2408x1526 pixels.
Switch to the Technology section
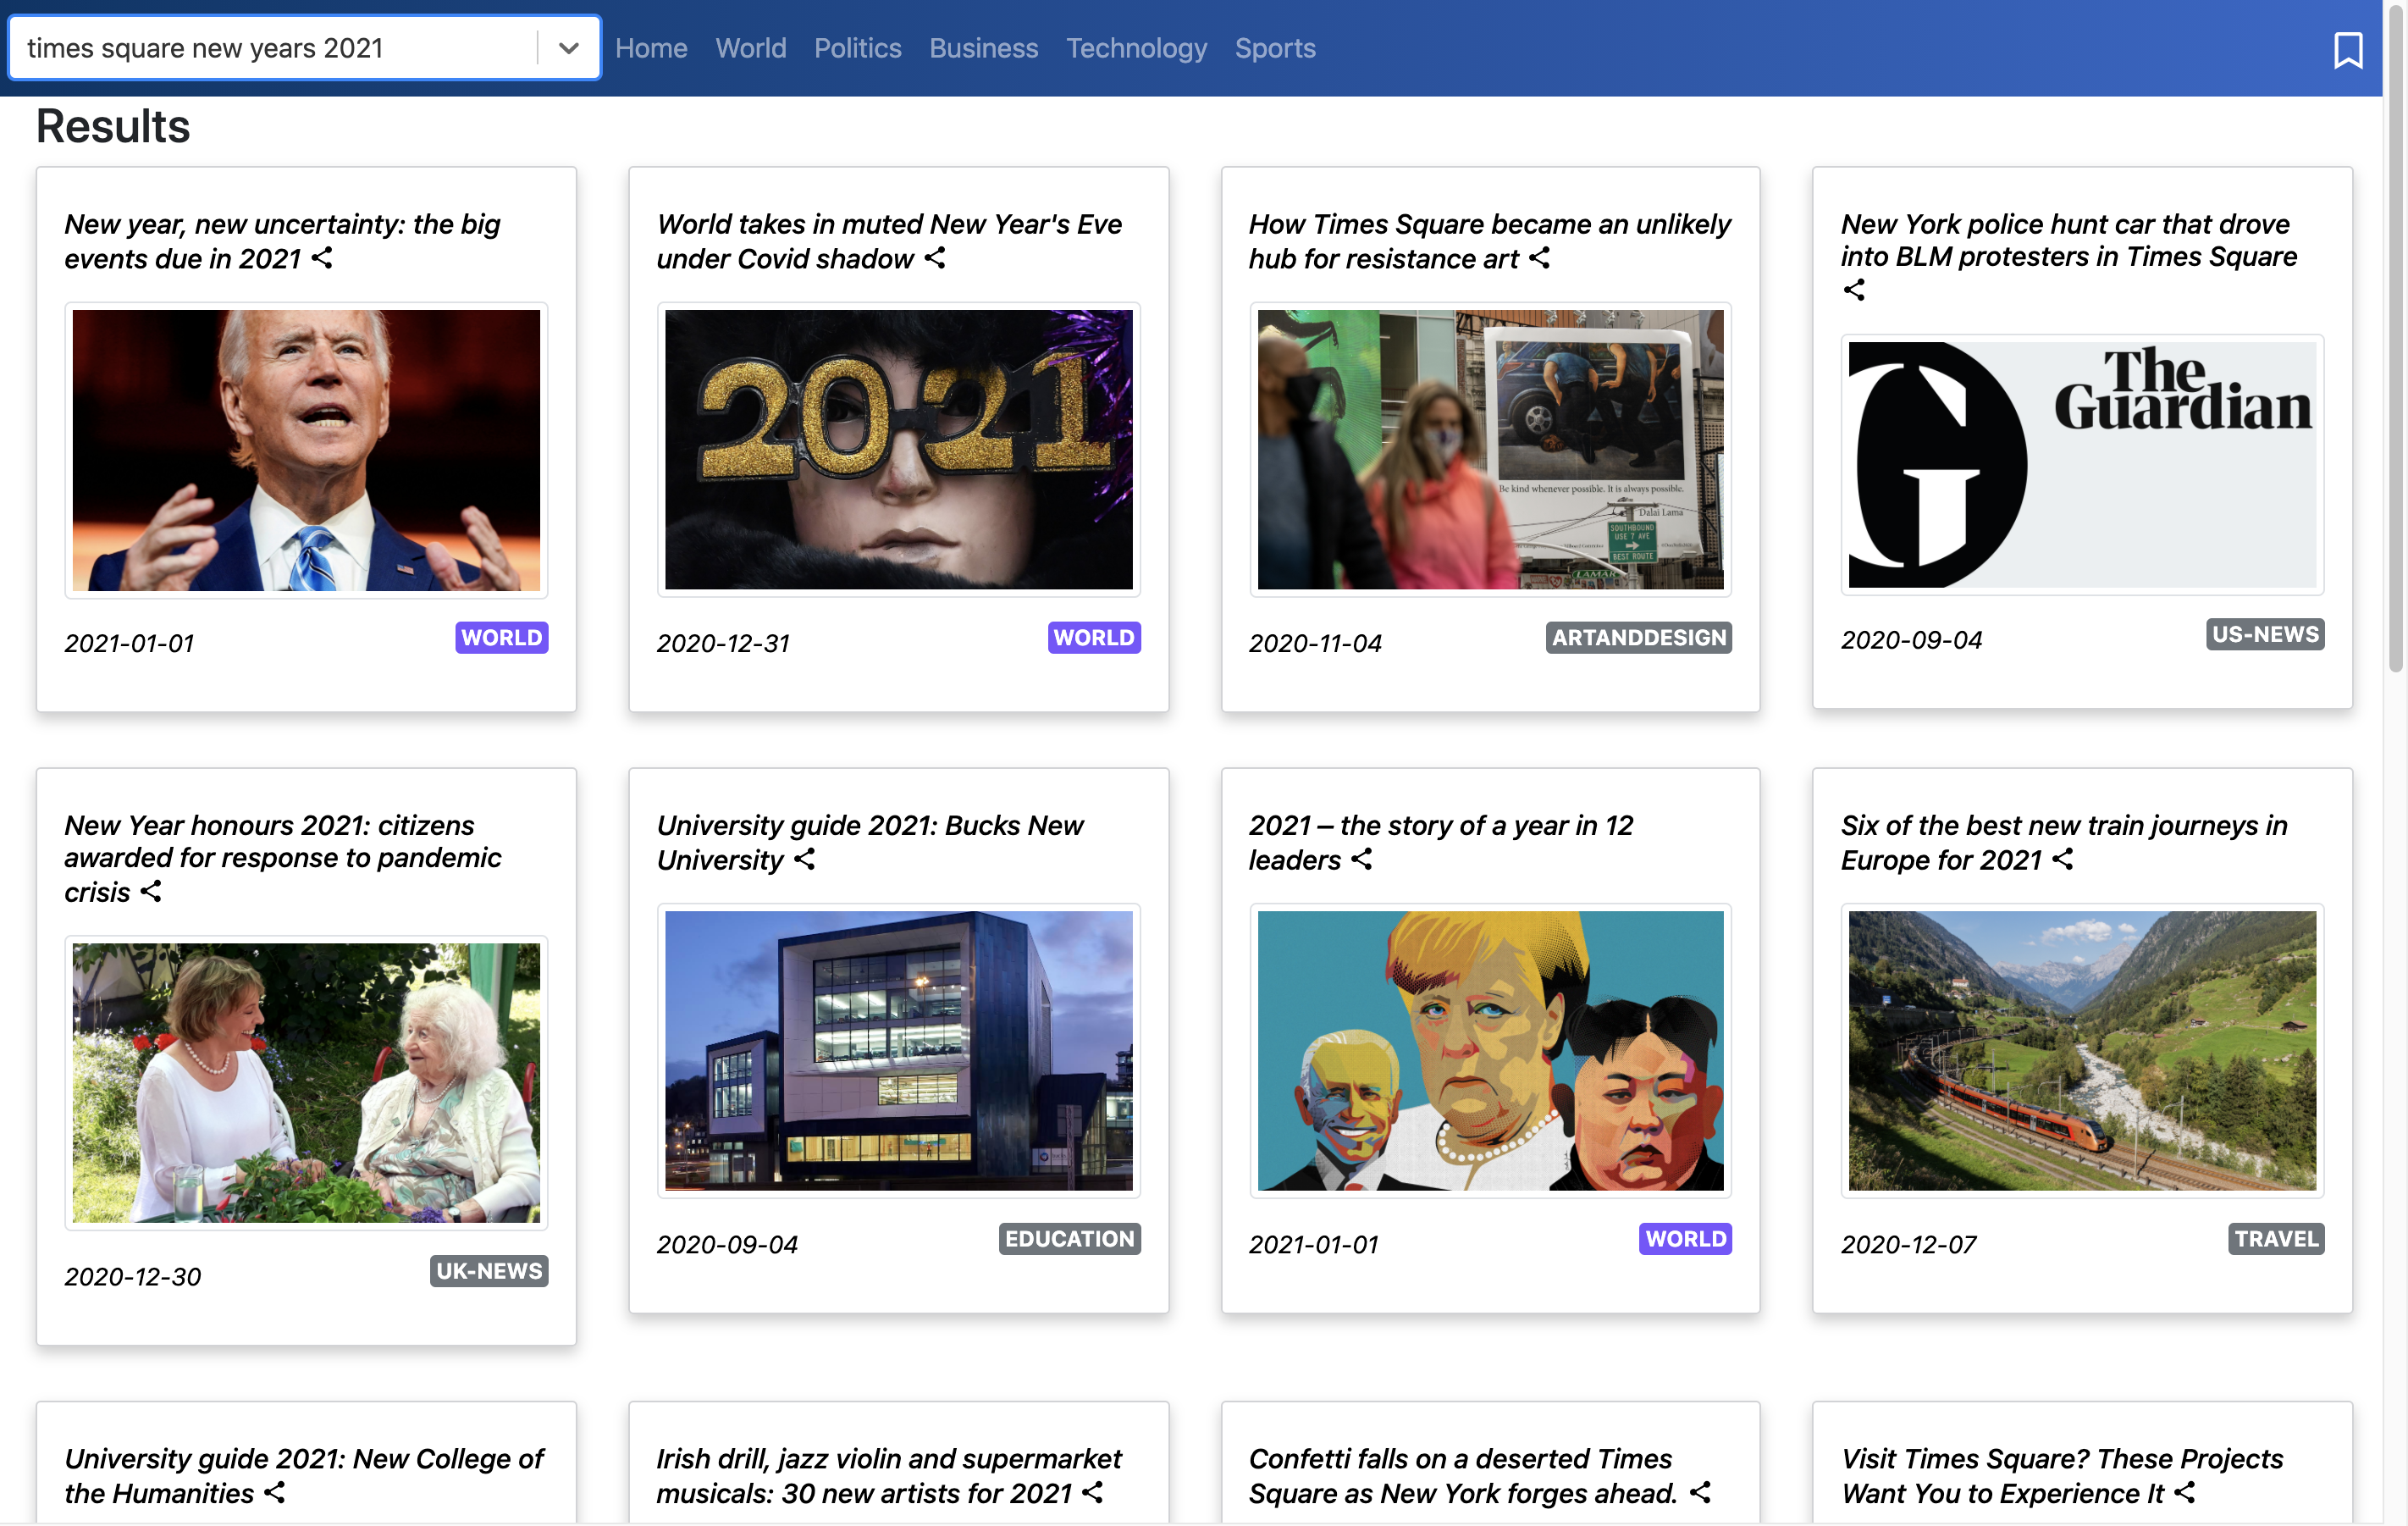click(1136, 48)
